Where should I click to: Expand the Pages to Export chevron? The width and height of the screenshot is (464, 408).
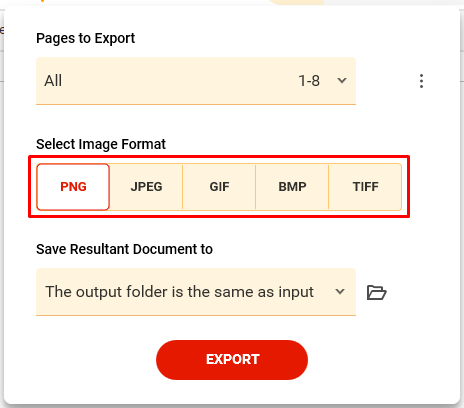[342, 80]
